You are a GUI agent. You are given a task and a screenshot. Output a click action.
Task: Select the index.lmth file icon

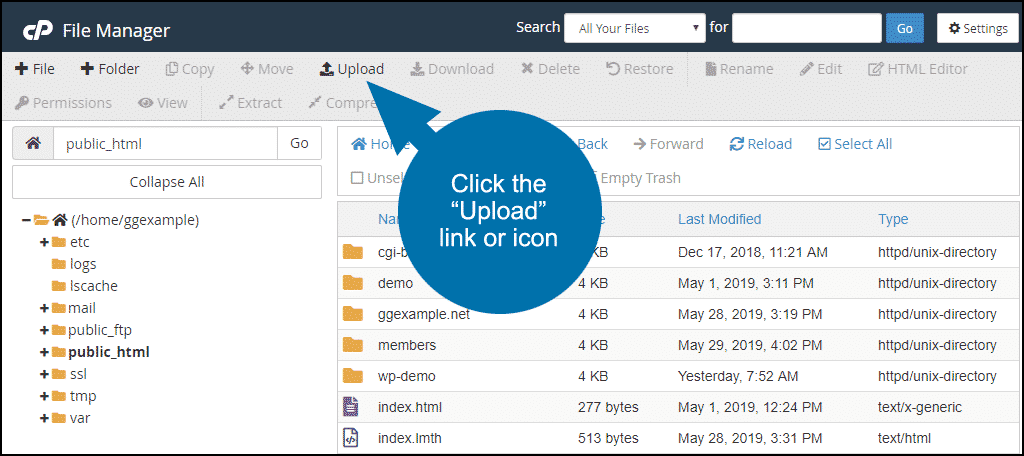pyautogui.click(x=351, y=438)
